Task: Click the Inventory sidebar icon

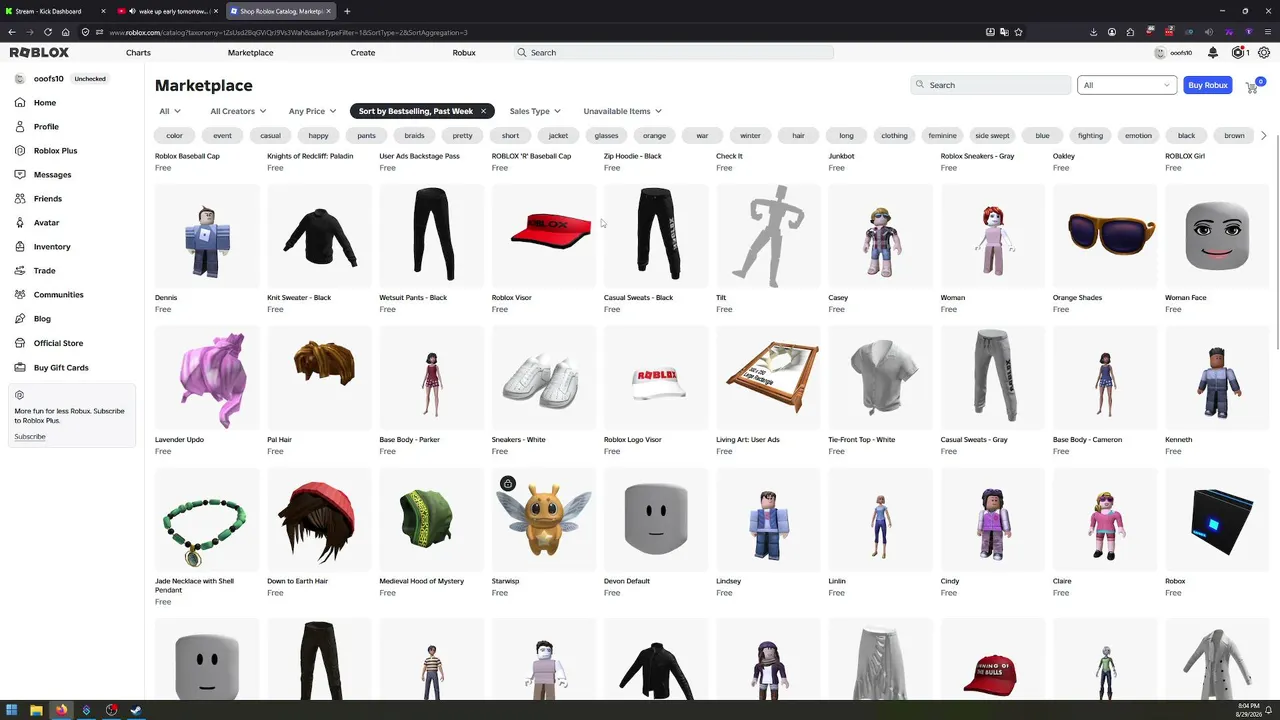Action: click(x=19, y=246)
